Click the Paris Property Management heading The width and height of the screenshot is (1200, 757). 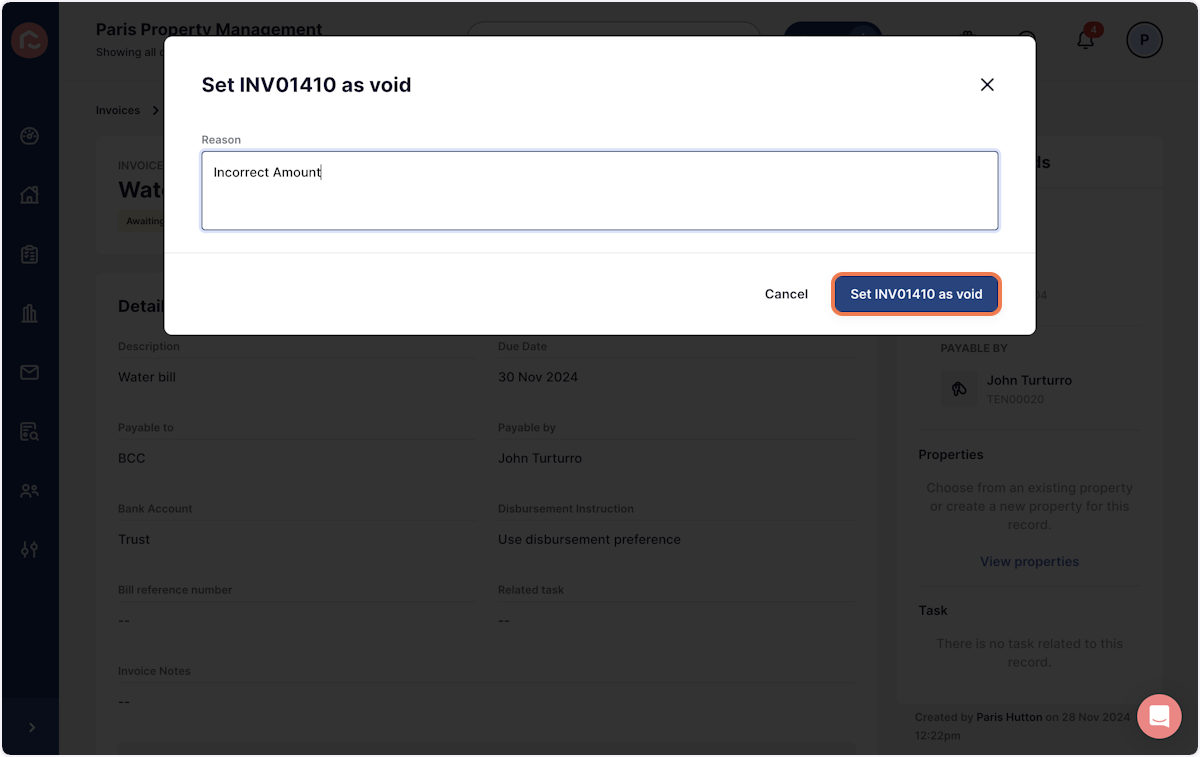tap(209, 29)
